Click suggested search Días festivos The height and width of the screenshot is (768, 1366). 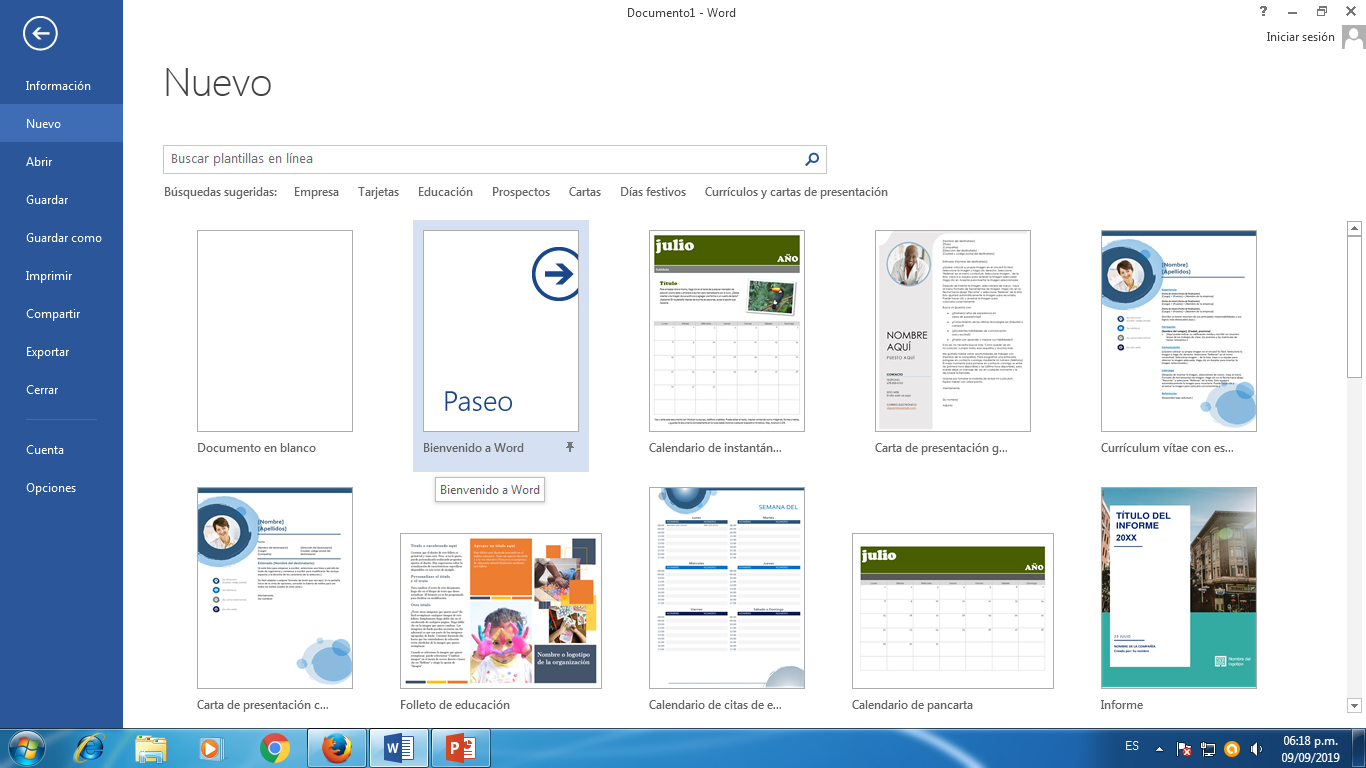[x=653, y=192]
